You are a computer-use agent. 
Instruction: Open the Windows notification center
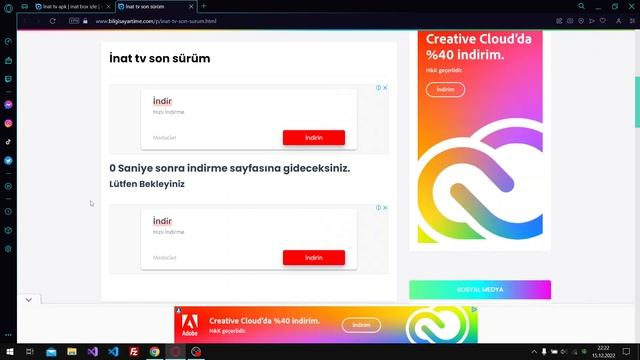pyautogui.click(x=627, y=351)
